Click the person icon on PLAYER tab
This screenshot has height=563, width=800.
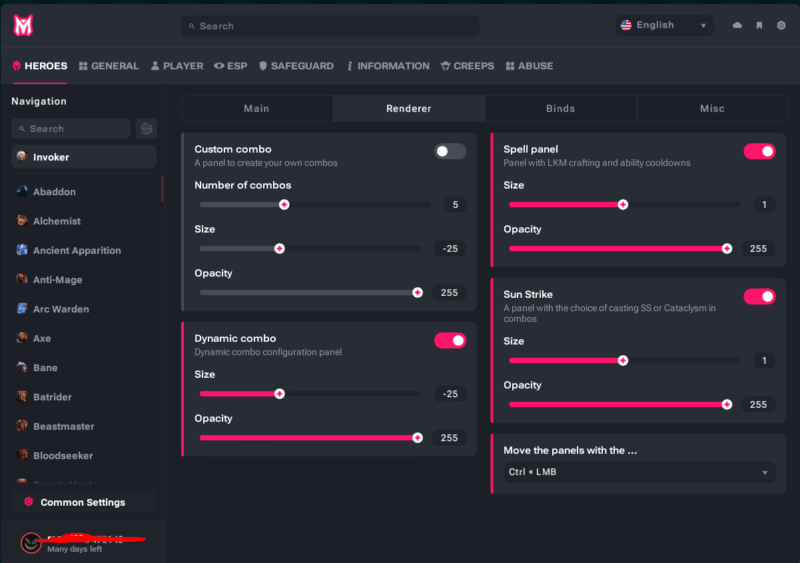(155, 66)
